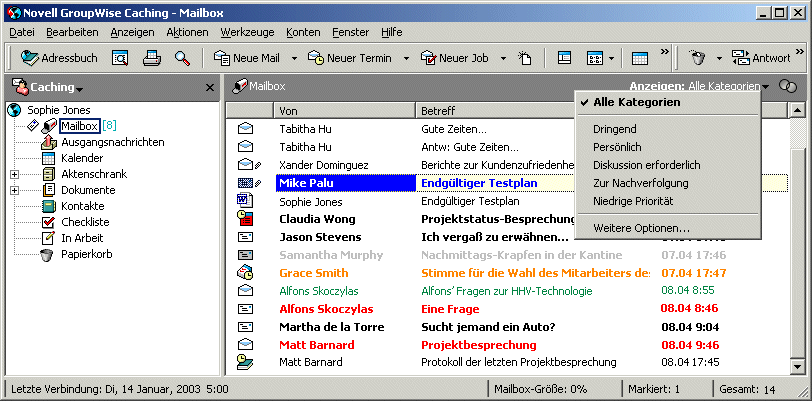The width and height of the screenshot is (812, 401).
Task: Select the Mailbox folder
Action: (79, 126)
